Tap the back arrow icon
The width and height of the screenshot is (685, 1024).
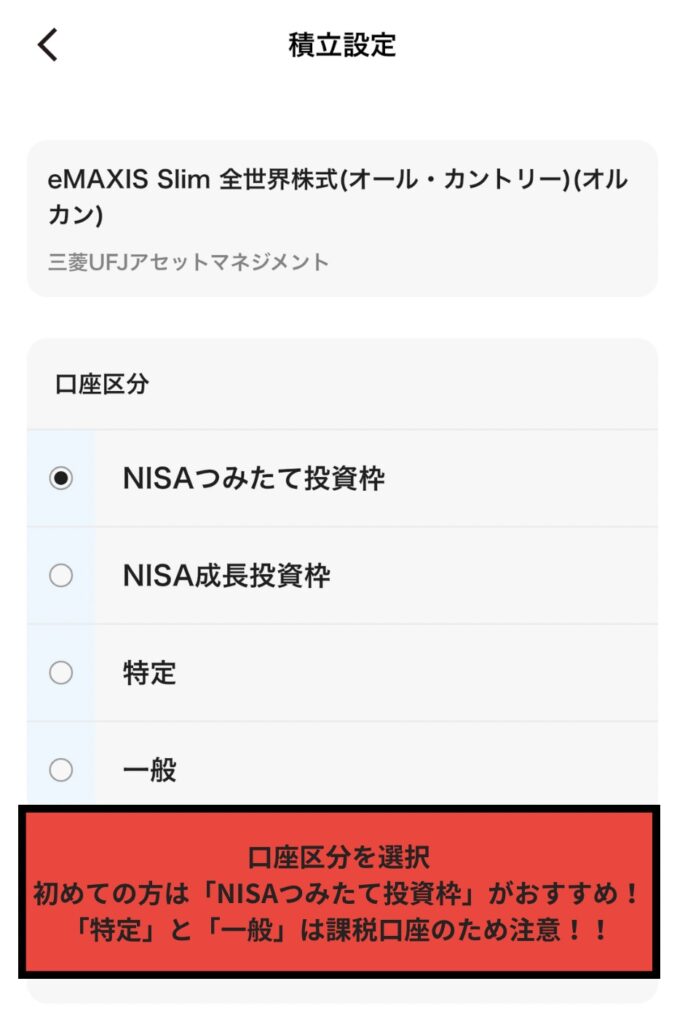pyautogui.click(x=48, y=45)
